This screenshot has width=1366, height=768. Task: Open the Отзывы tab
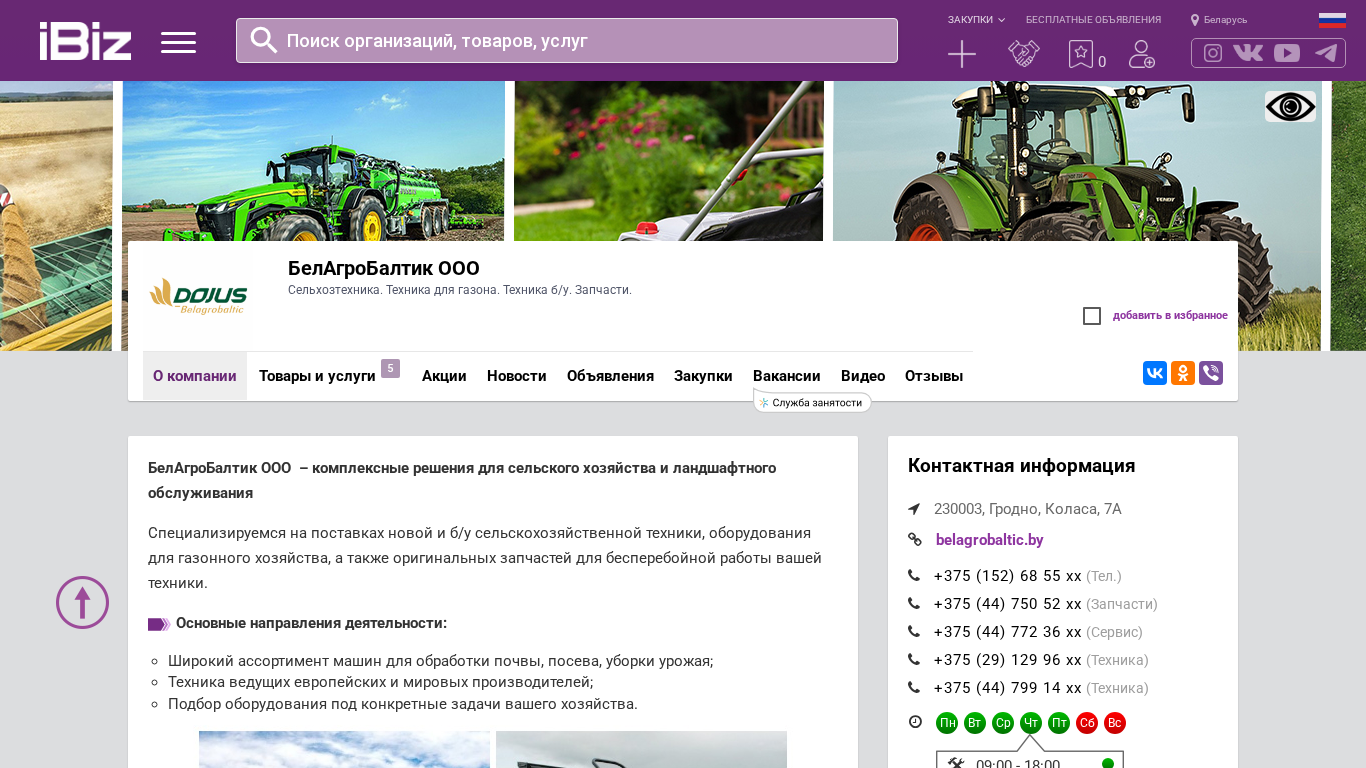934,376
